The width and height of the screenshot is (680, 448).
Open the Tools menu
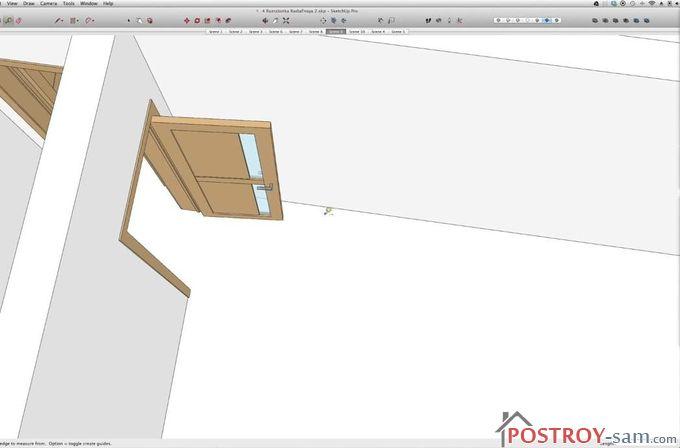[68, 4]
